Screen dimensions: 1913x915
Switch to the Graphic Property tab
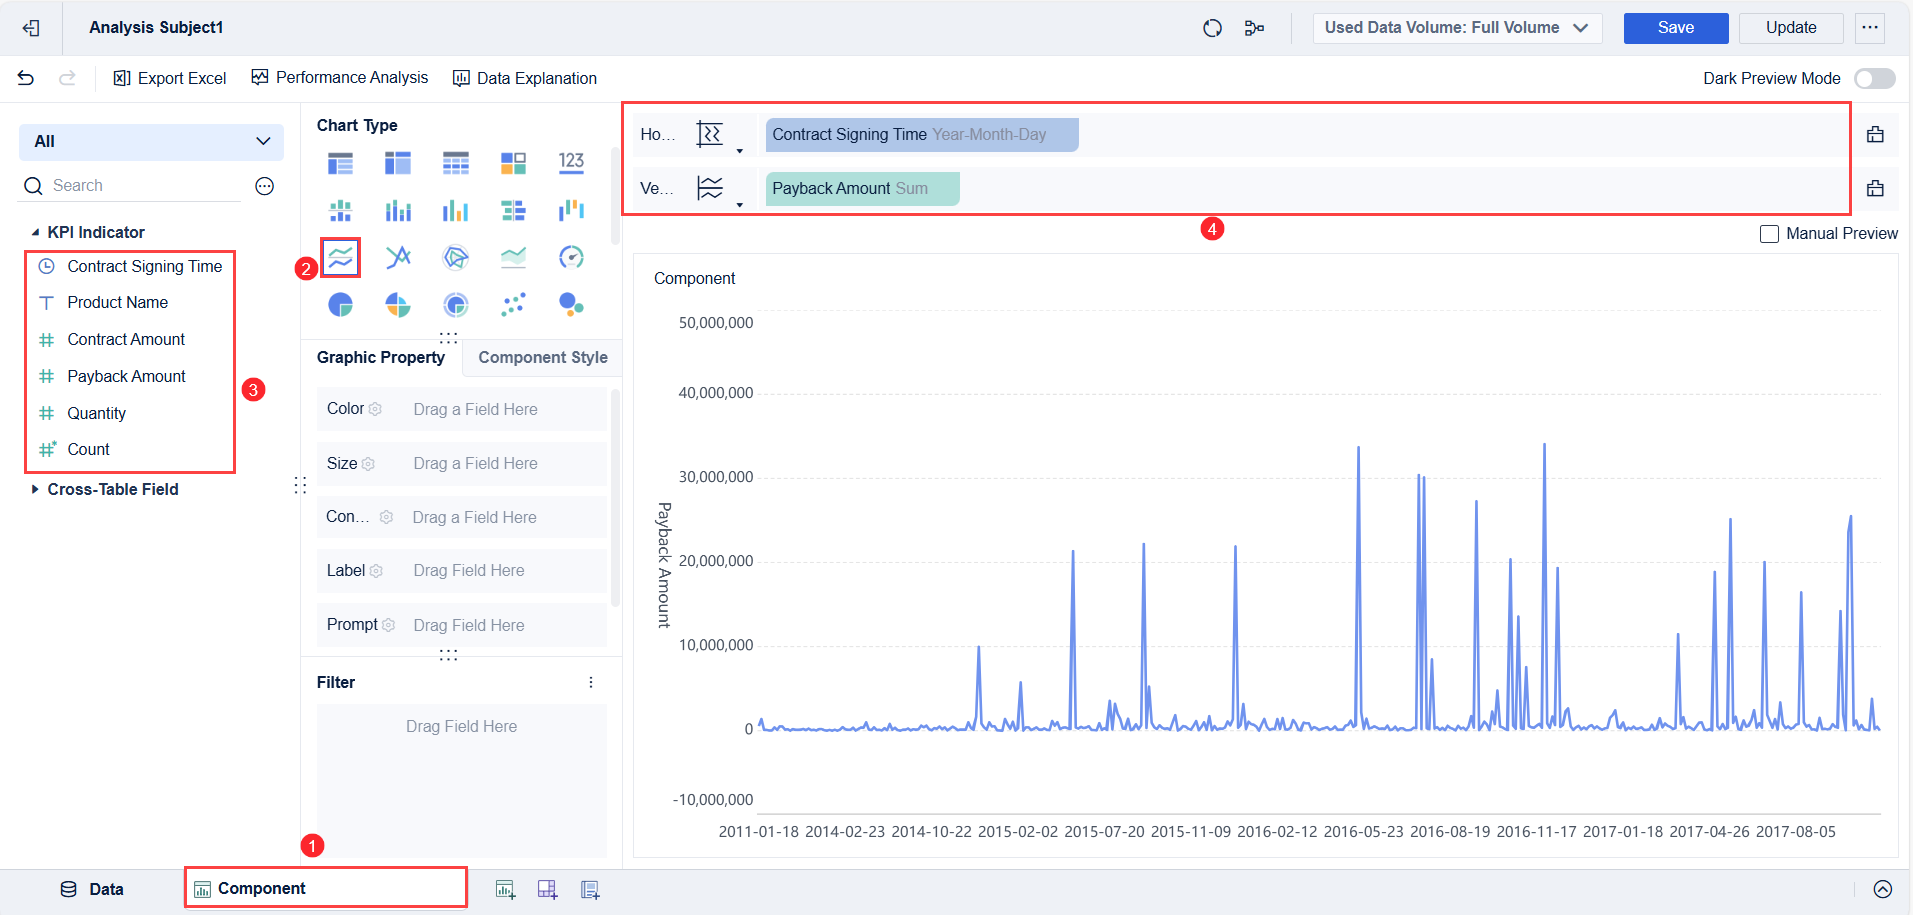pos(381,357)
